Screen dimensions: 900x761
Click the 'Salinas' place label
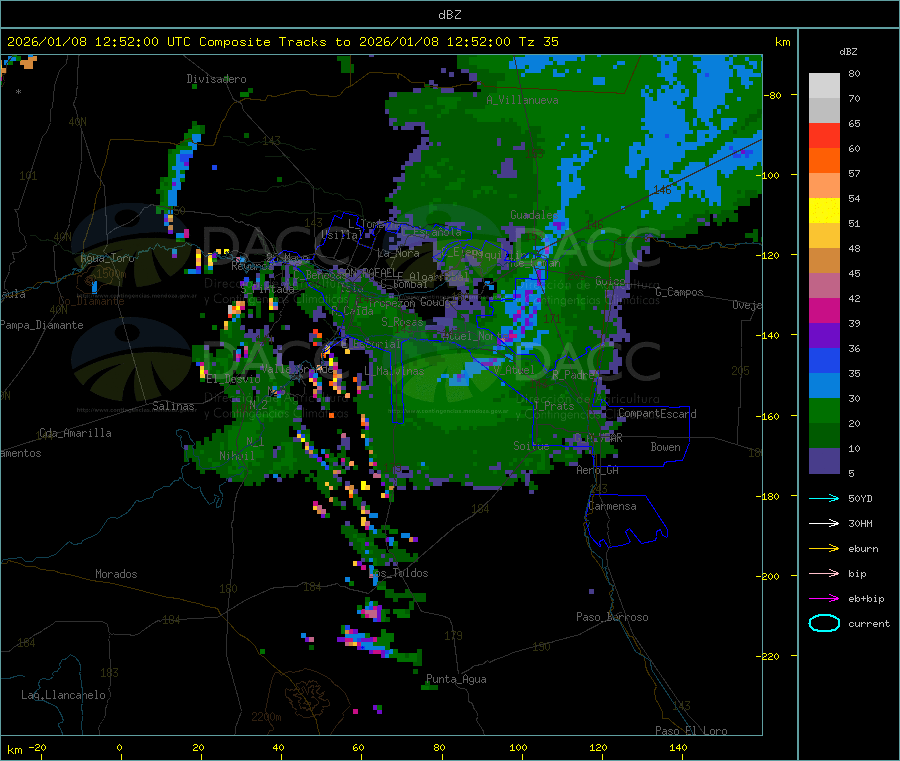coord(173,406)
